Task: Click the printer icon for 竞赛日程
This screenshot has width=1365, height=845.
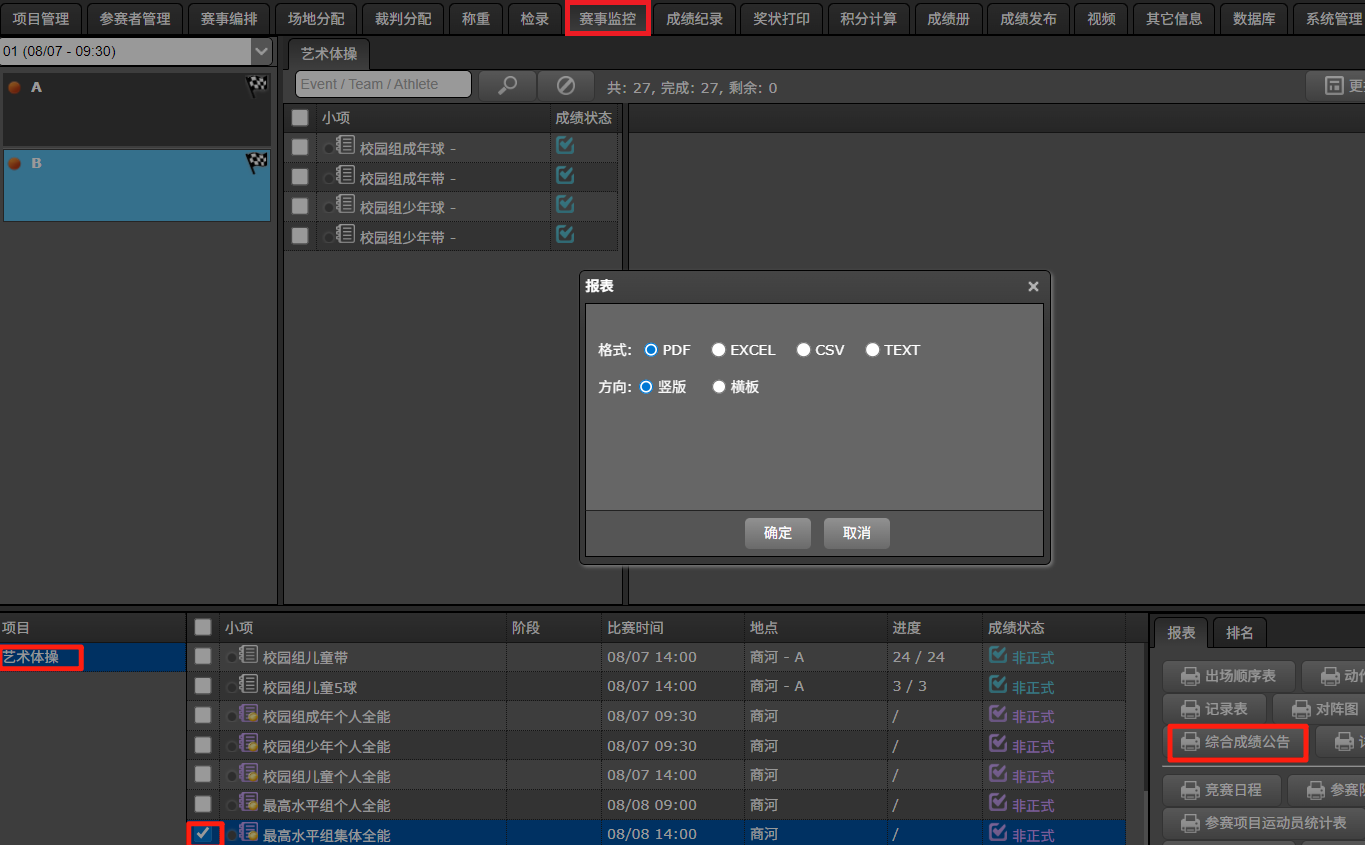Action: pyautogui.click(x=1190, y=790)
